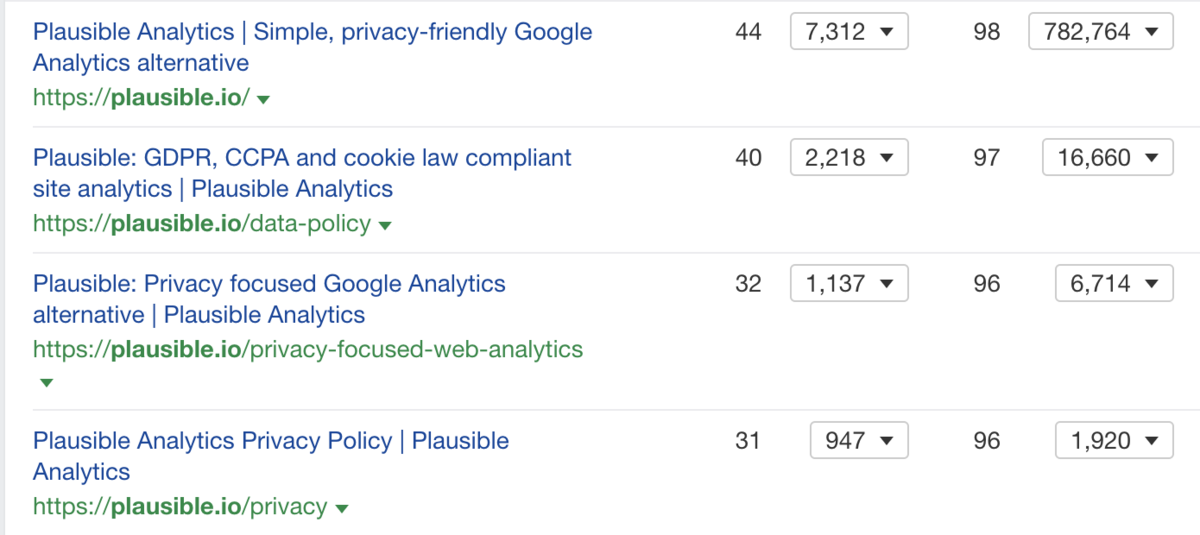Expand the 2,218 dropdown for data-policy

point(848,158)
